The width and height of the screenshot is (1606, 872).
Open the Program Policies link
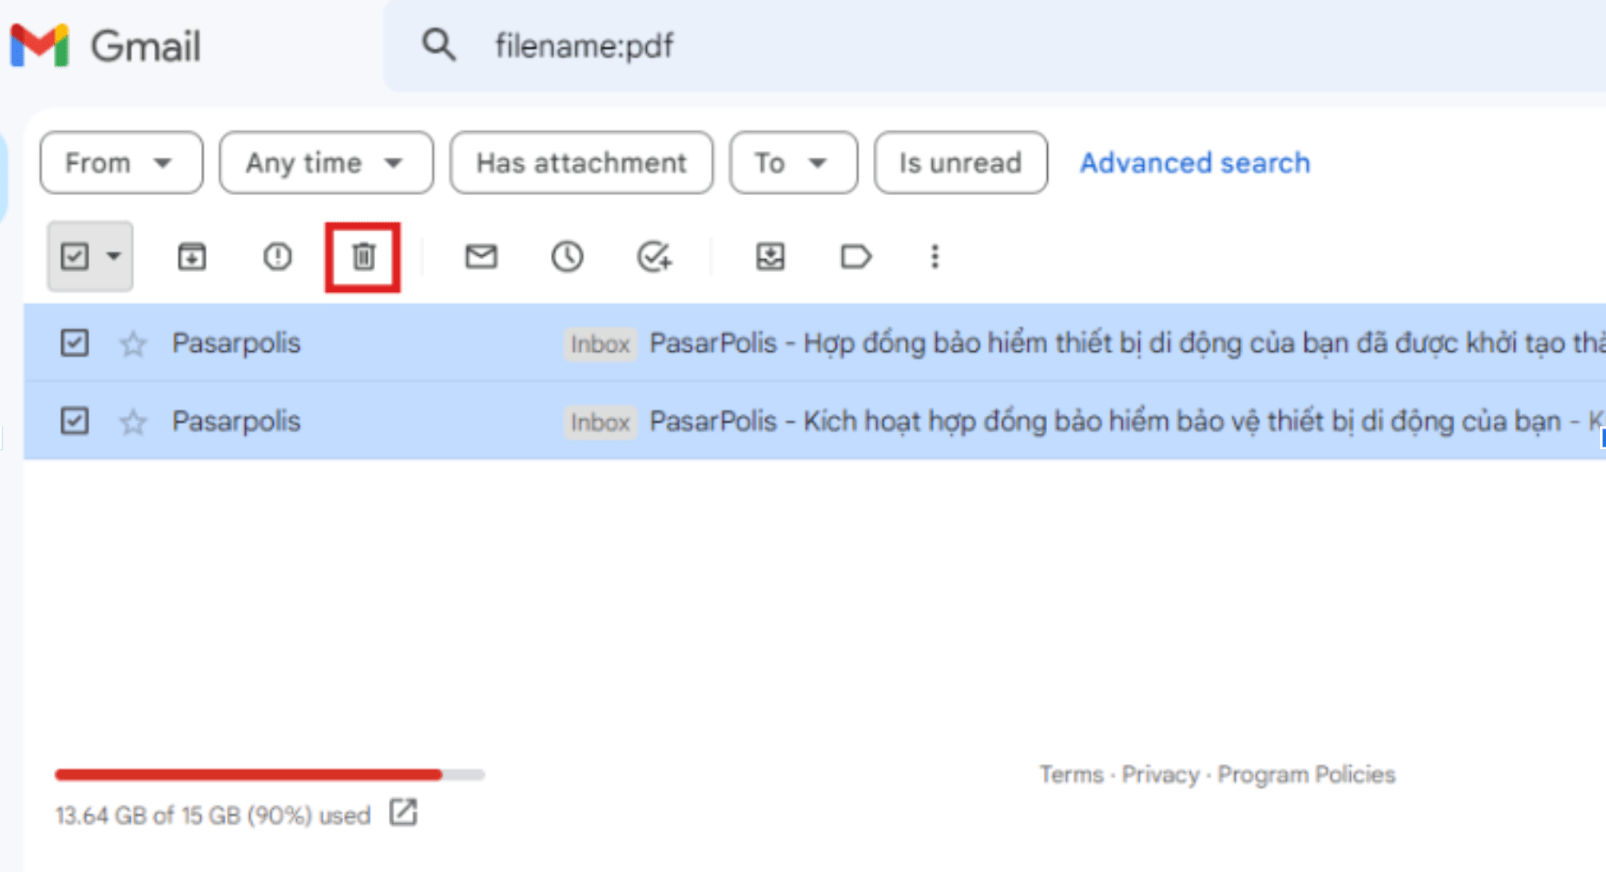1306,775
